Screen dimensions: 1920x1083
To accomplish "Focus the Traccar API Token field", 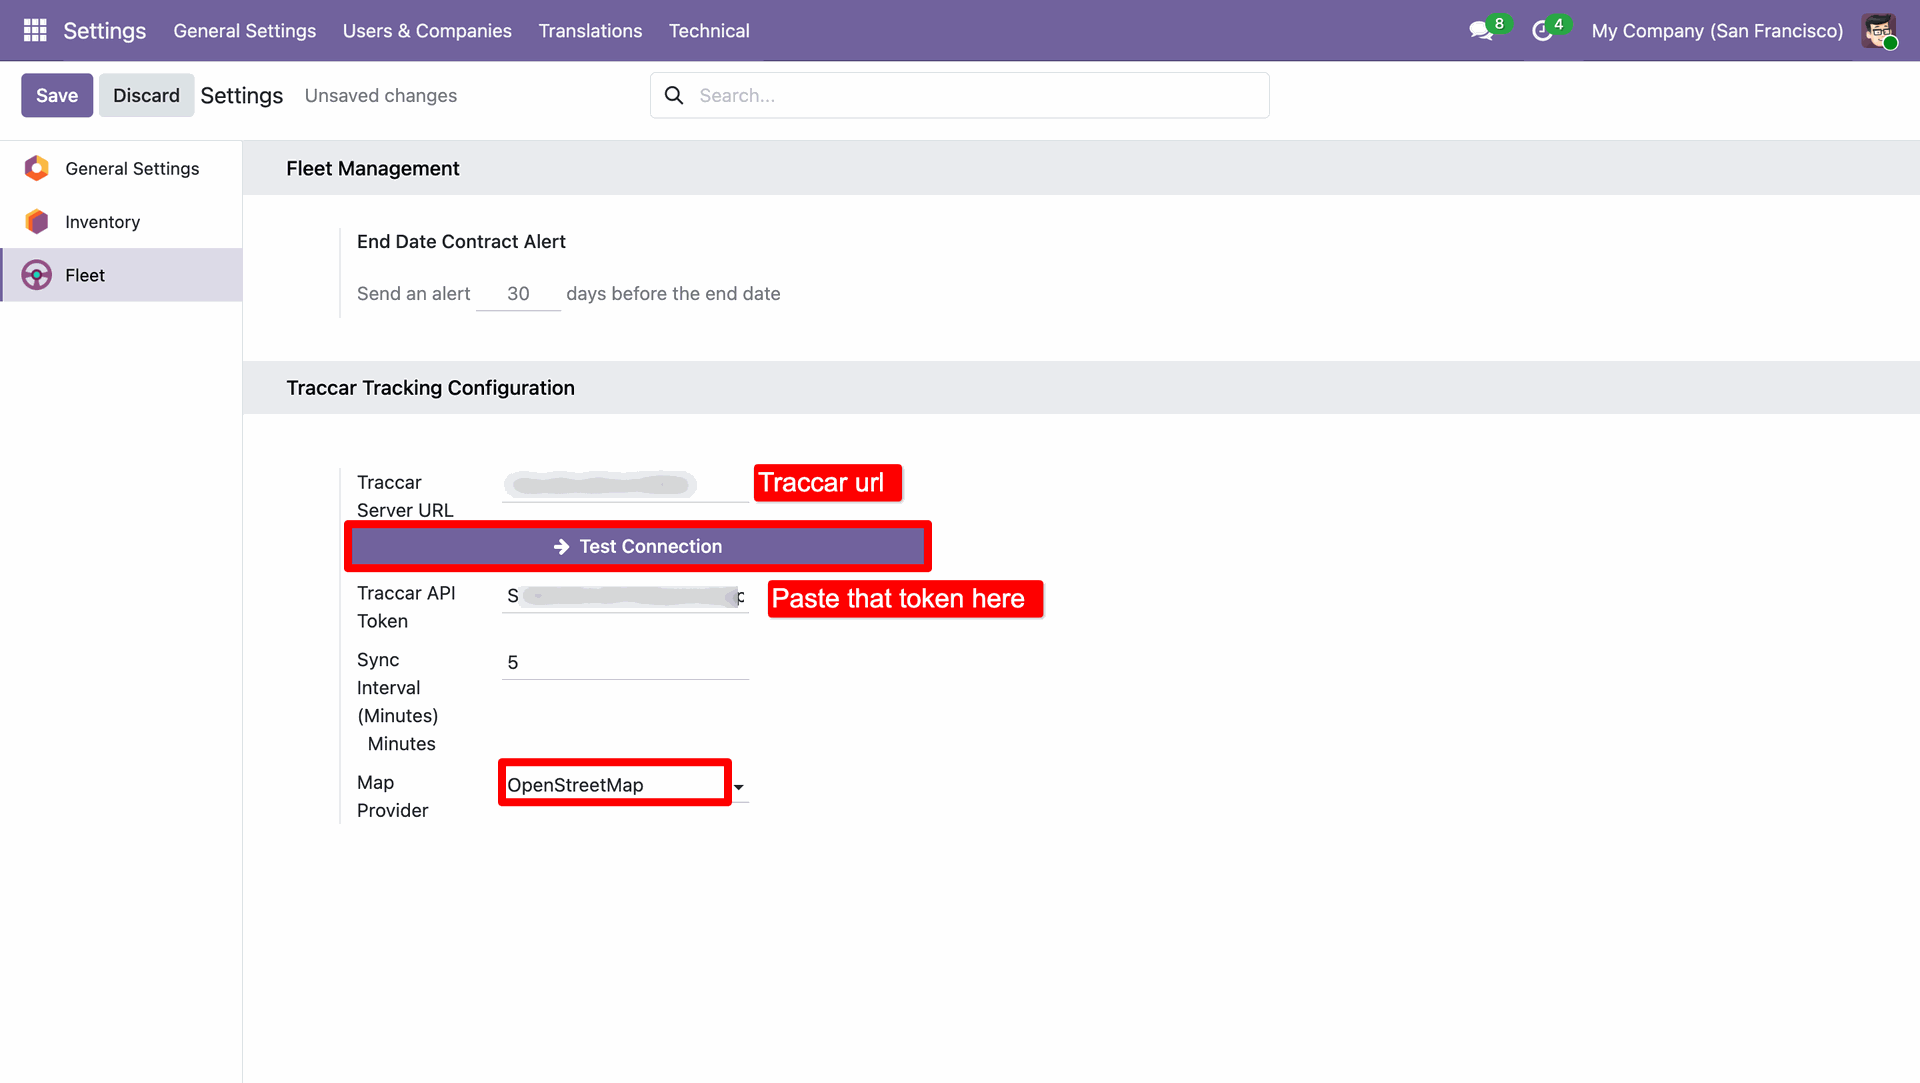I will click(x=625, y=596).
